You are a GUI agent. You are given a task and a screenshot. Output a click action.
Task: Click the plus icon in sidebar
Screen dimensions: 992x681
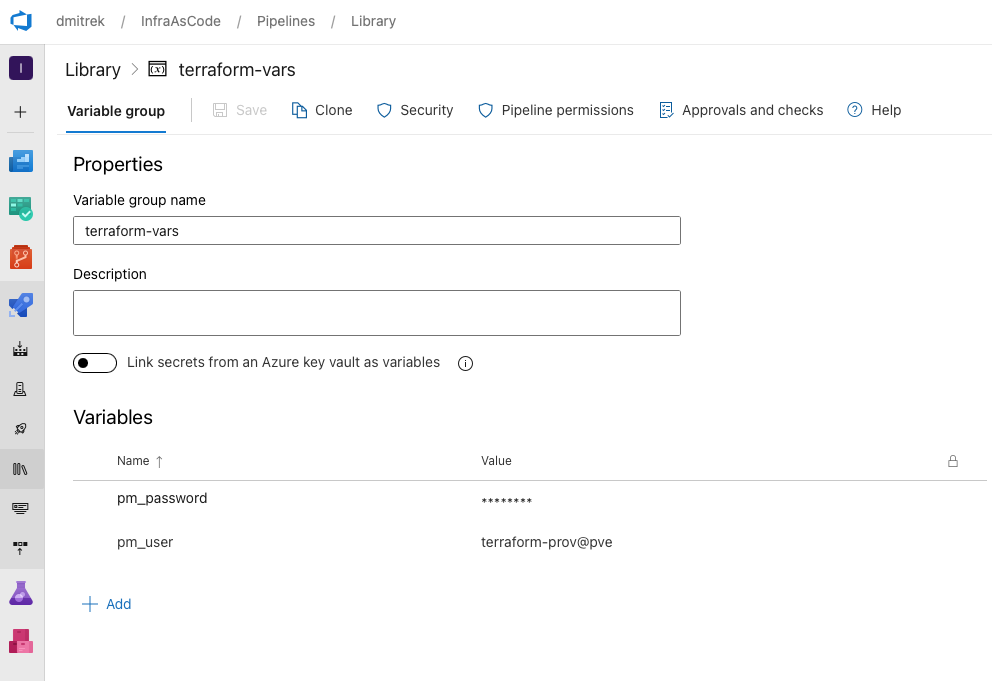tap(21, 112)
